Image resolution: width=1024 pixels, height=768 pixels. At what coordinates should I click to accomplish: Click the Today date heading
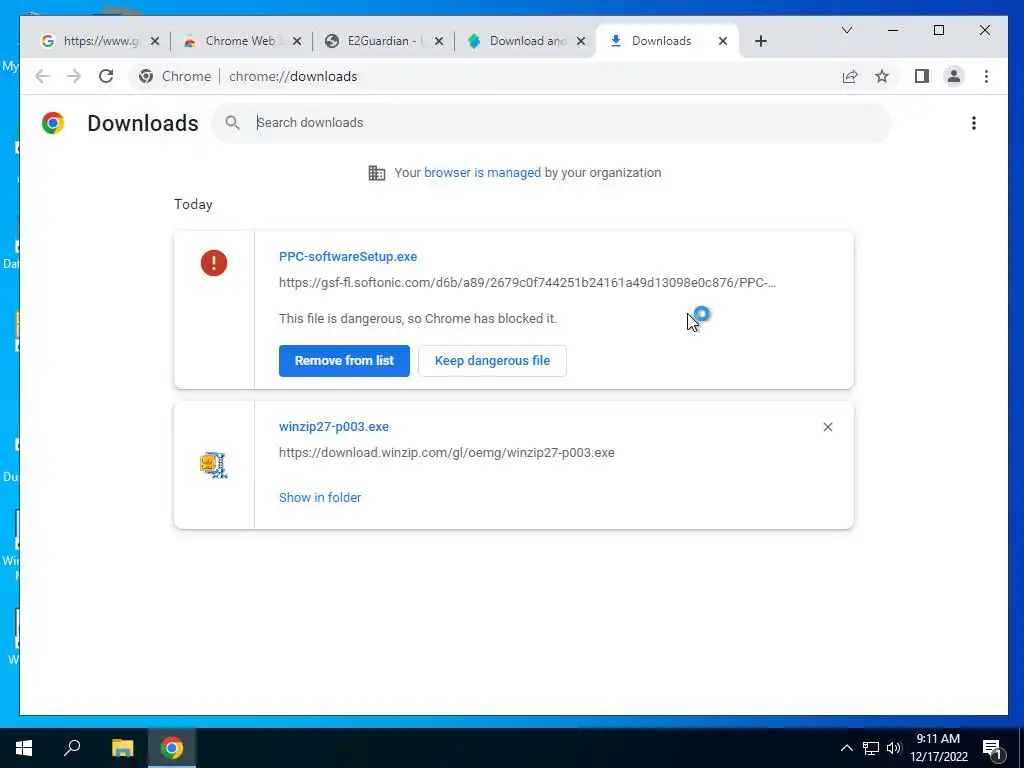(x=193, y=204)
